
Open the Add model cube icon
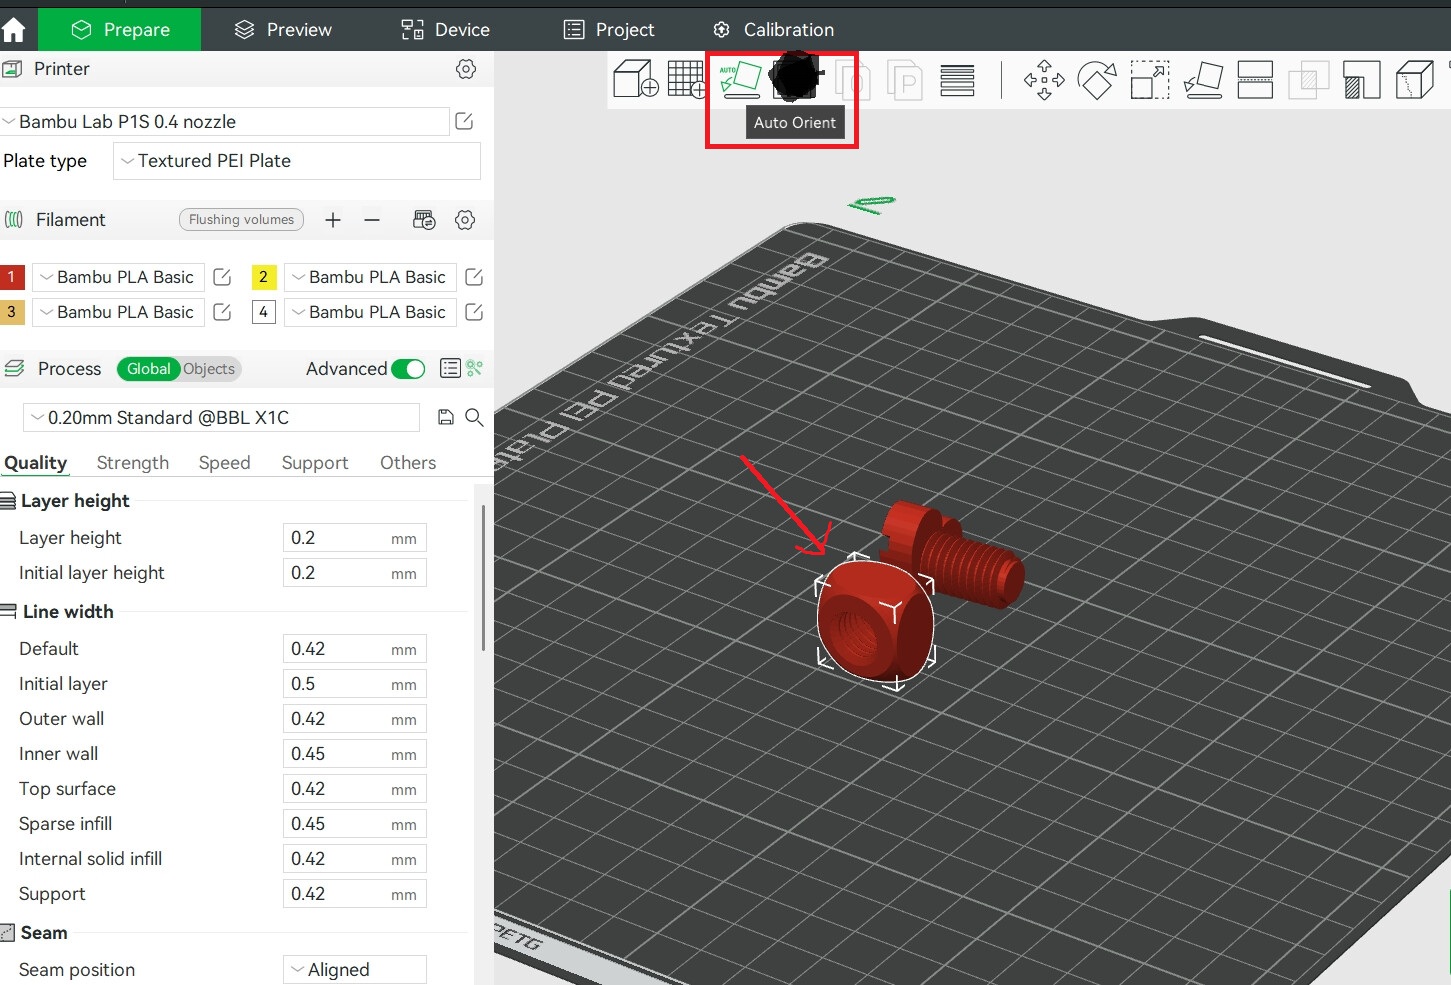(x=635, y=79)
